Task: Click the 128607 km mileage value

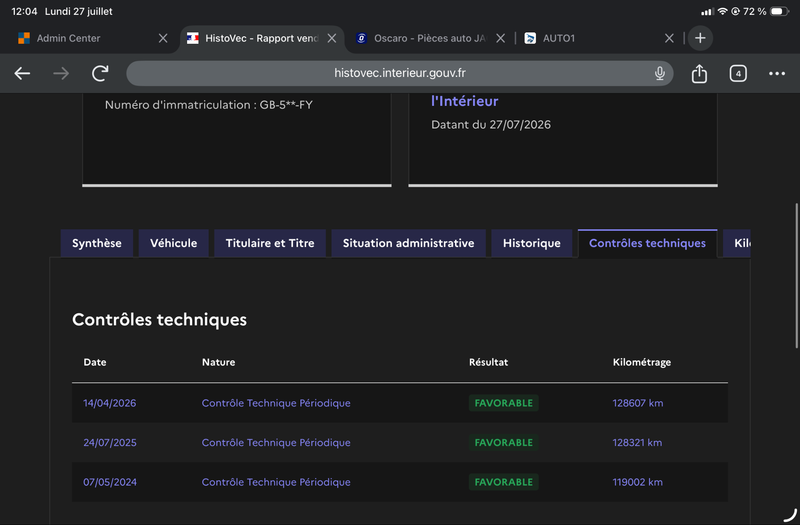Action: click(638, 403)
